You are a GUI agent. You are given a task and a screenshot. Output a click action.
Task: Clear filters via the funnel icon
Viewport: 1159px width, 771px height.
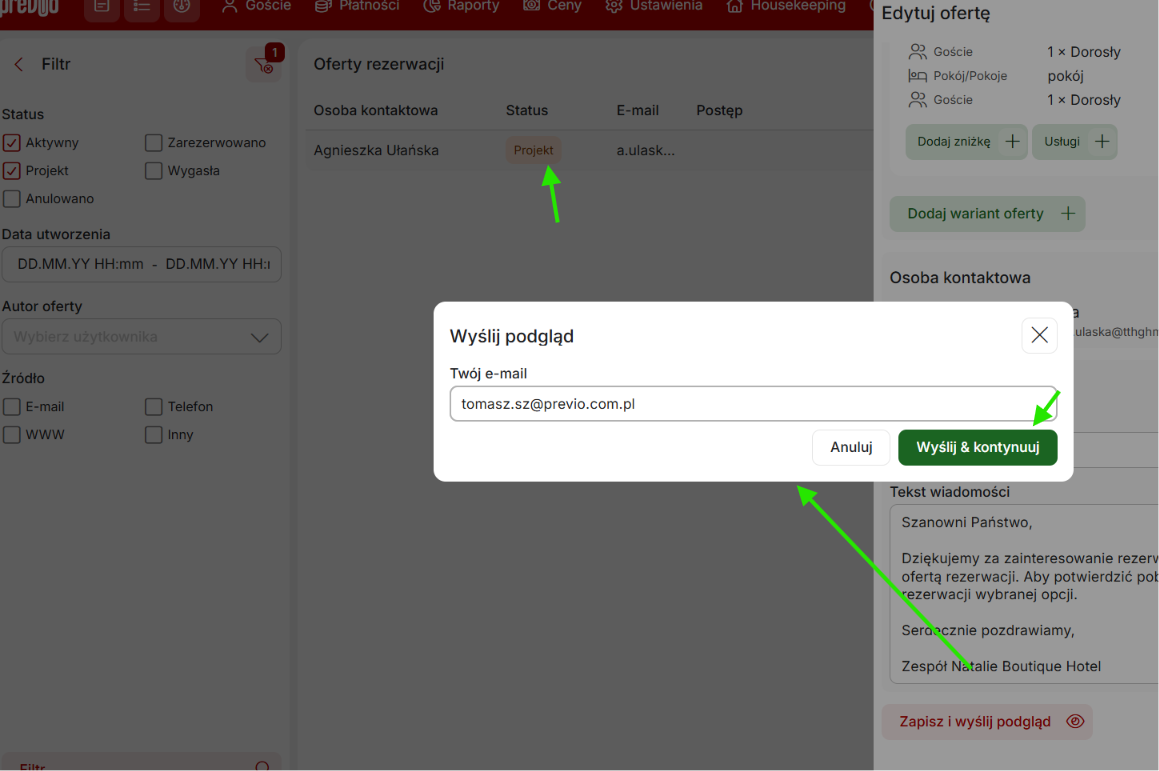click(x=264, y=64)
